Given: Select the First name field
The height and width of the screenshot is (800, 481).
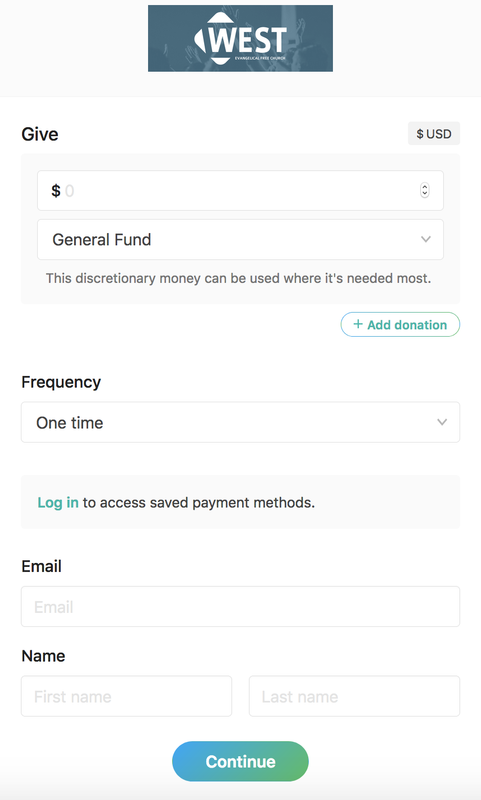Looking at the screenshot, I should tap(126, 696).
